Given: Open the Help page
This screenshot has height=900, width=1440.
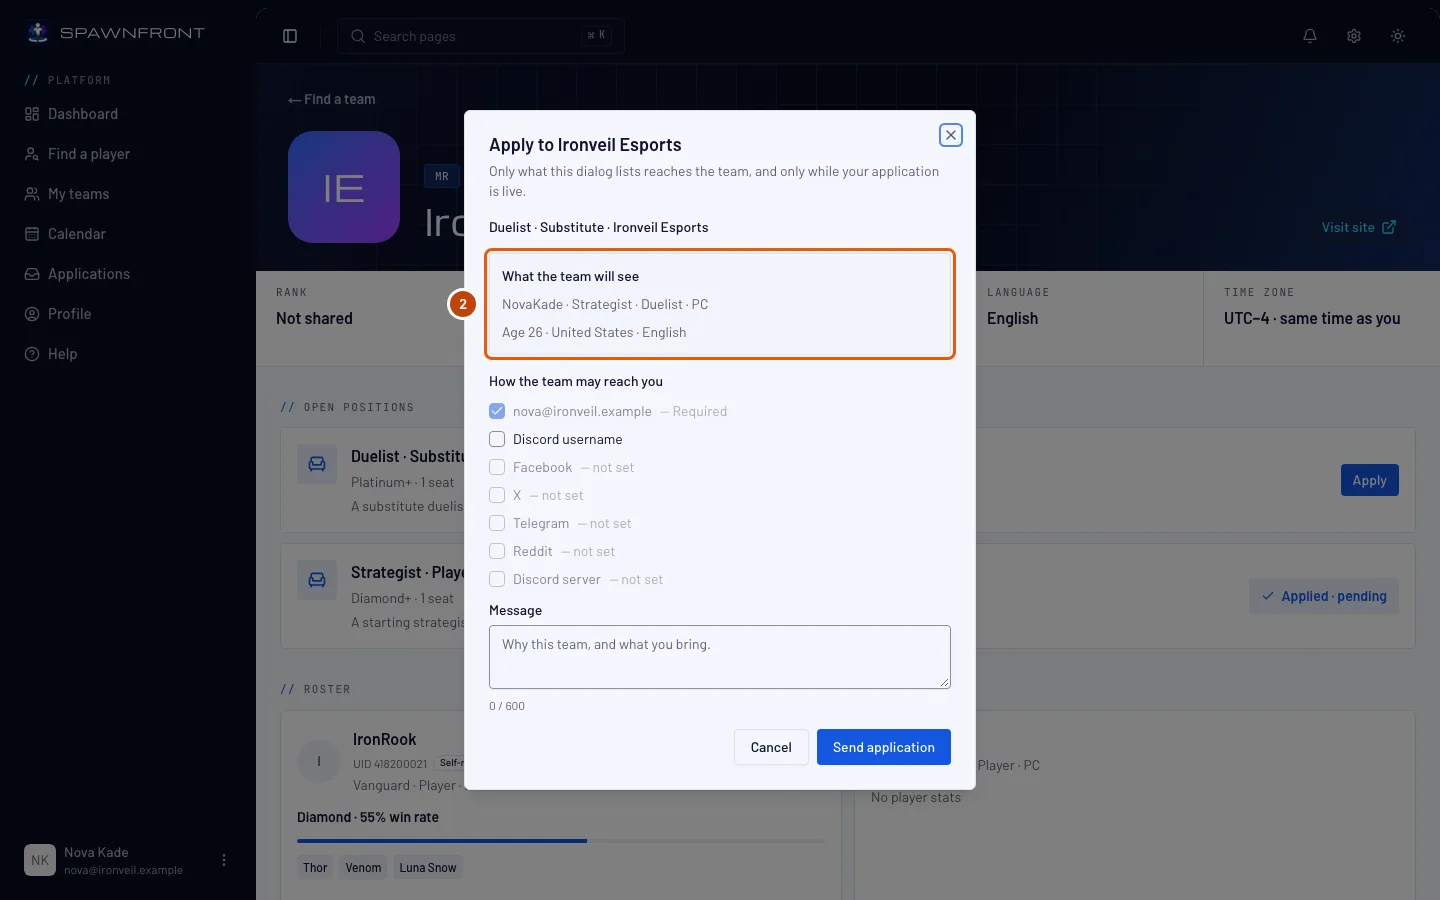Looking at the screenshot, I should 128,354.
